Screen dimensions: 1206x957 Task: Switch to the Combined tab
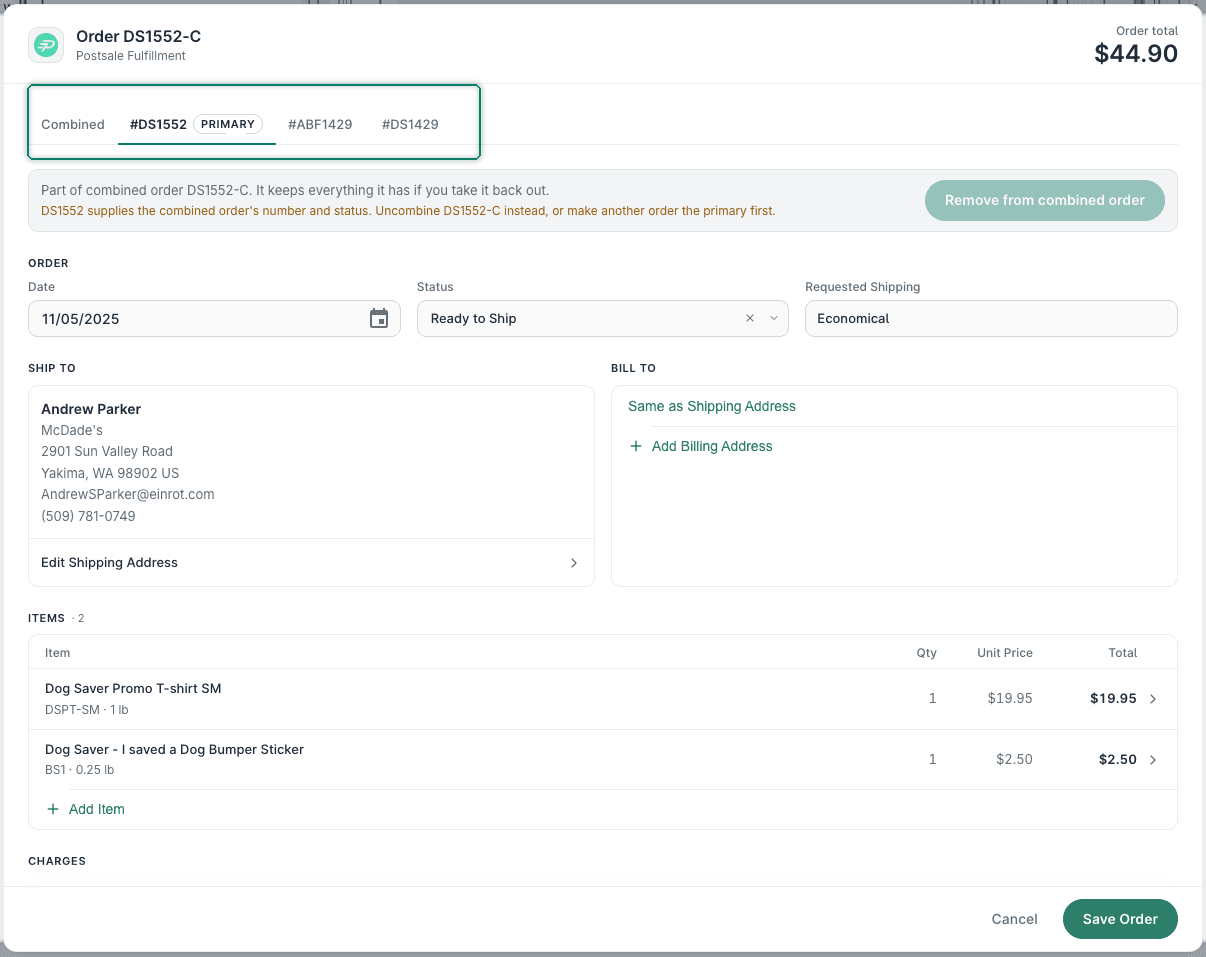73,125
